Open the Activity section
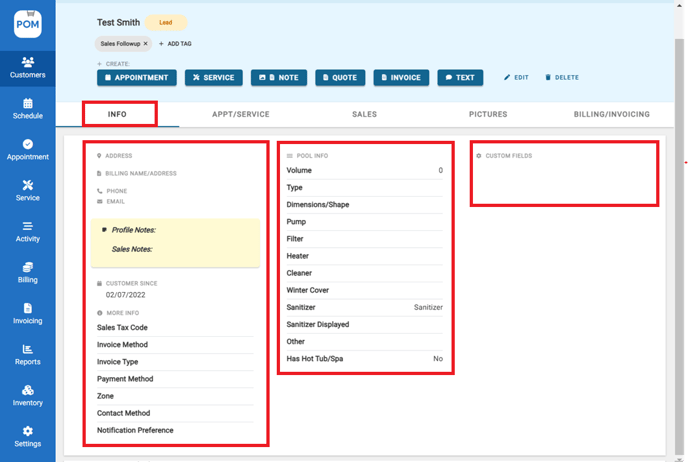 pyautogui.click(x=27, y=231)
